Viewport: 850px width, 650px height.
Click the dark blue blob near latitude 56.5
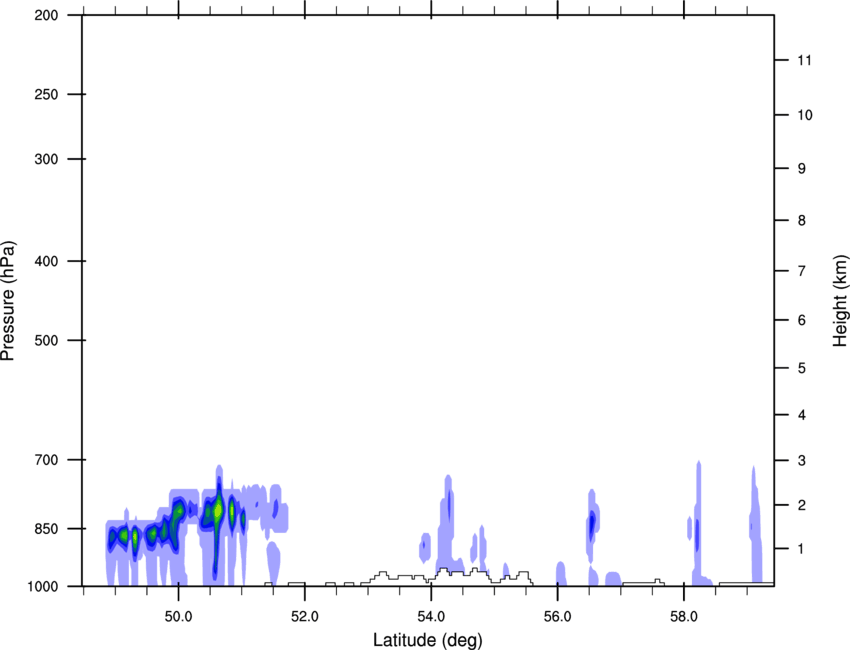(592, 523)
